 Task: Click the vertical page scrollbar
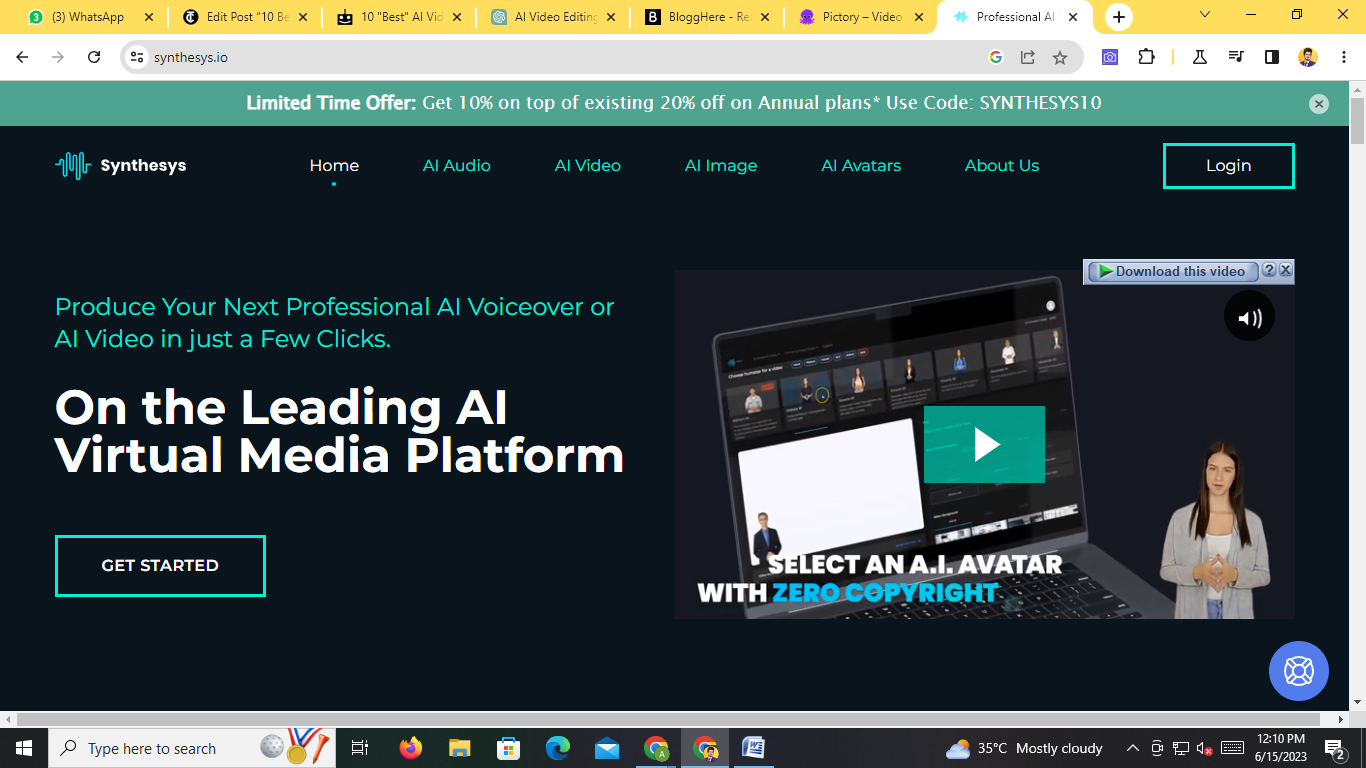pyautogui.click(x=1357, y=123)
